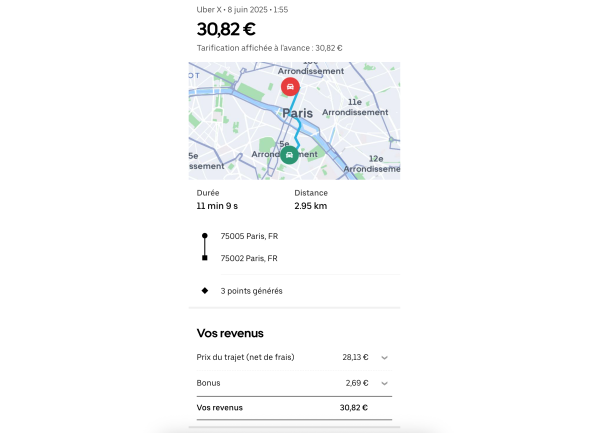Click the drop-off square route icon
600x433 pixels.
(205, 258)
